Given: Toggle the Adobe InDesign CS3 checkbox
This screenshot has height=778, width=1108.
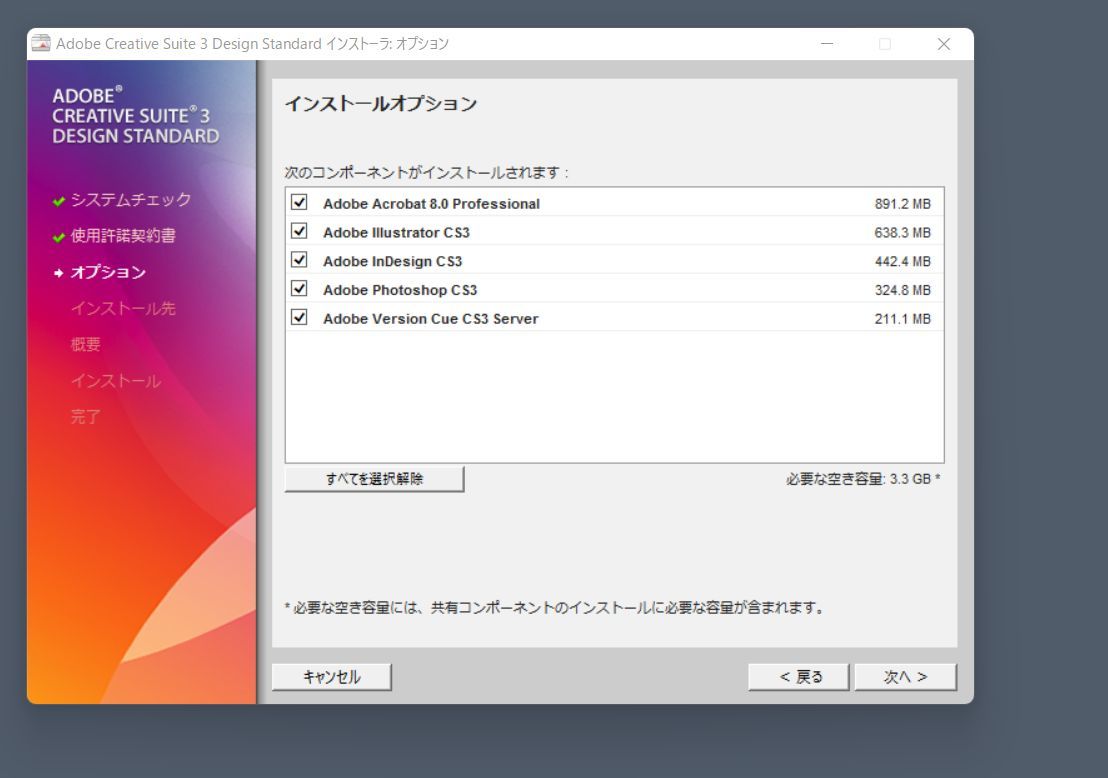Looking at the screenshot, I should (x=299, y=260).
